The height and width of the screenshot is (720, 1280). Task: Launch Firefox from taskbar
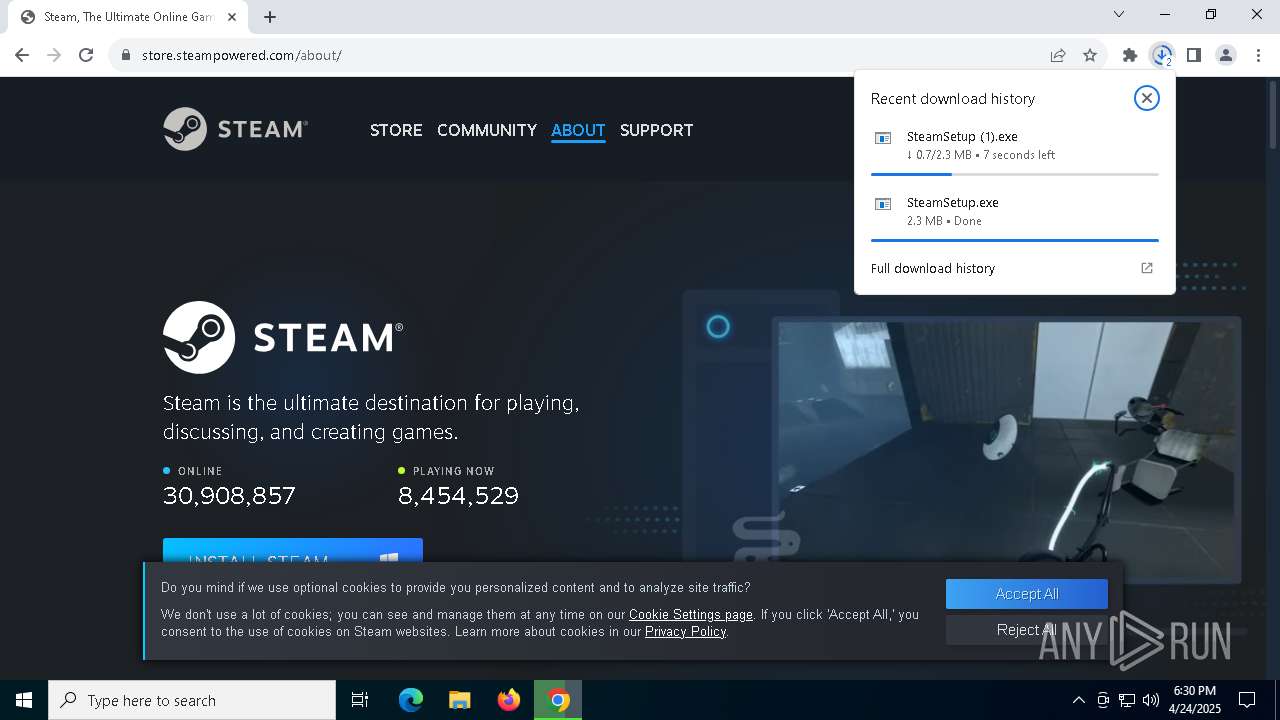(x=509, y=700)
